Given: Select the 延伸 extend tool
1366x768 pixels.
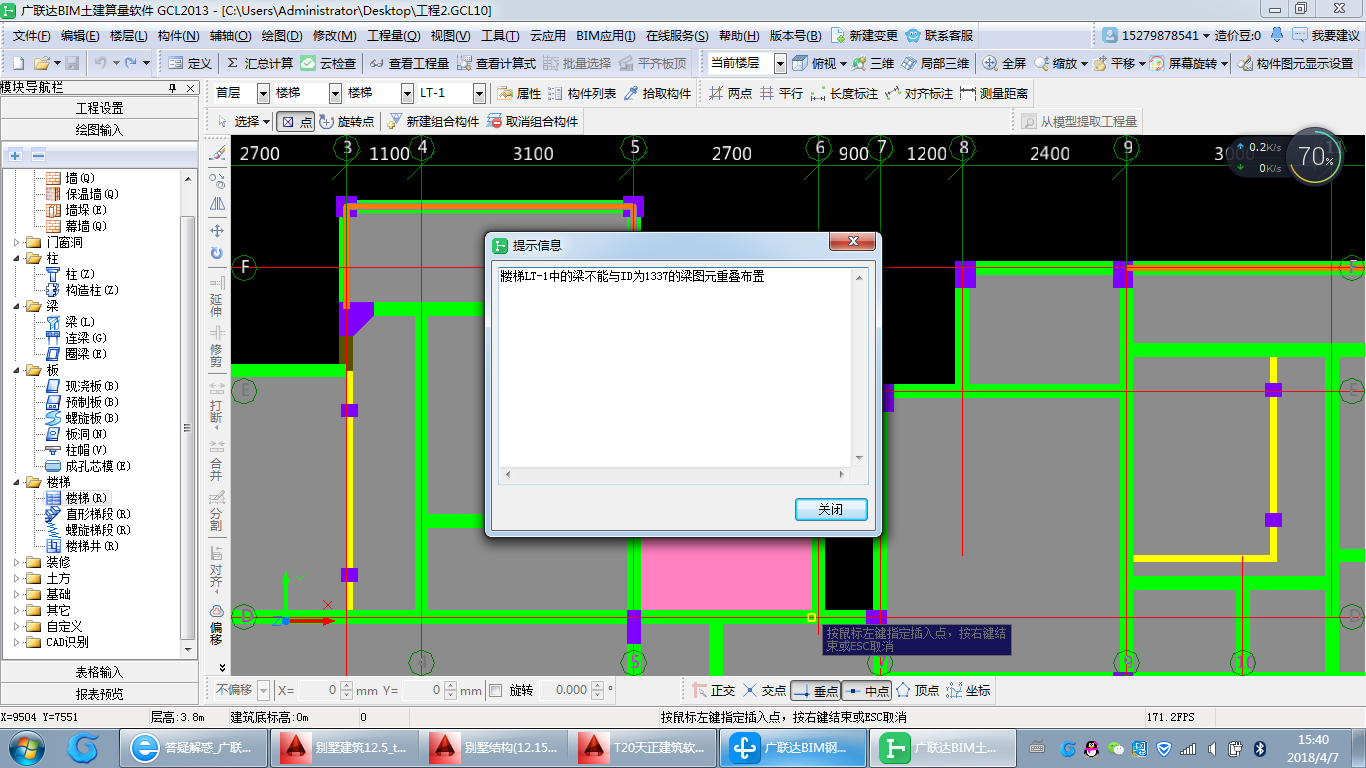Looking at the screenshot, I should [216, 297].
